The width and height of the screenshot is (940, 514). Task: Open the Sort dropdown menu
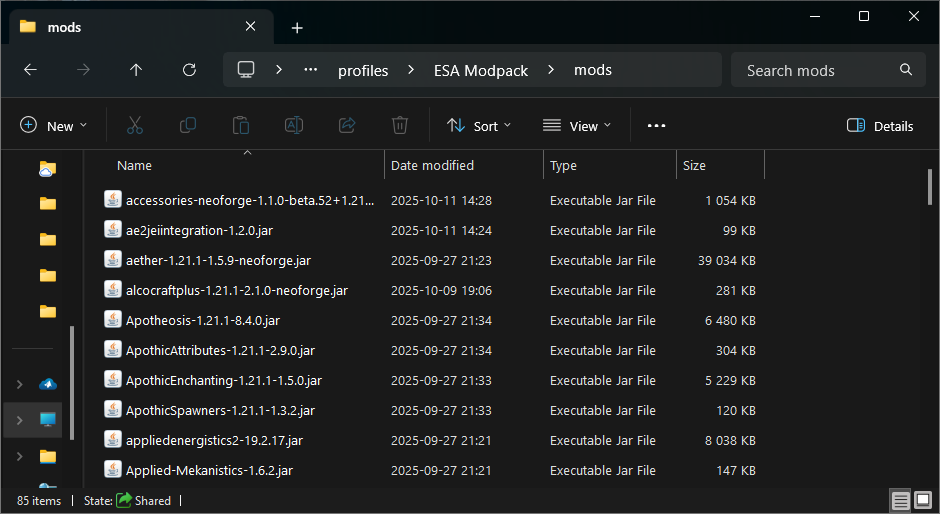click(x=479, y=126)
